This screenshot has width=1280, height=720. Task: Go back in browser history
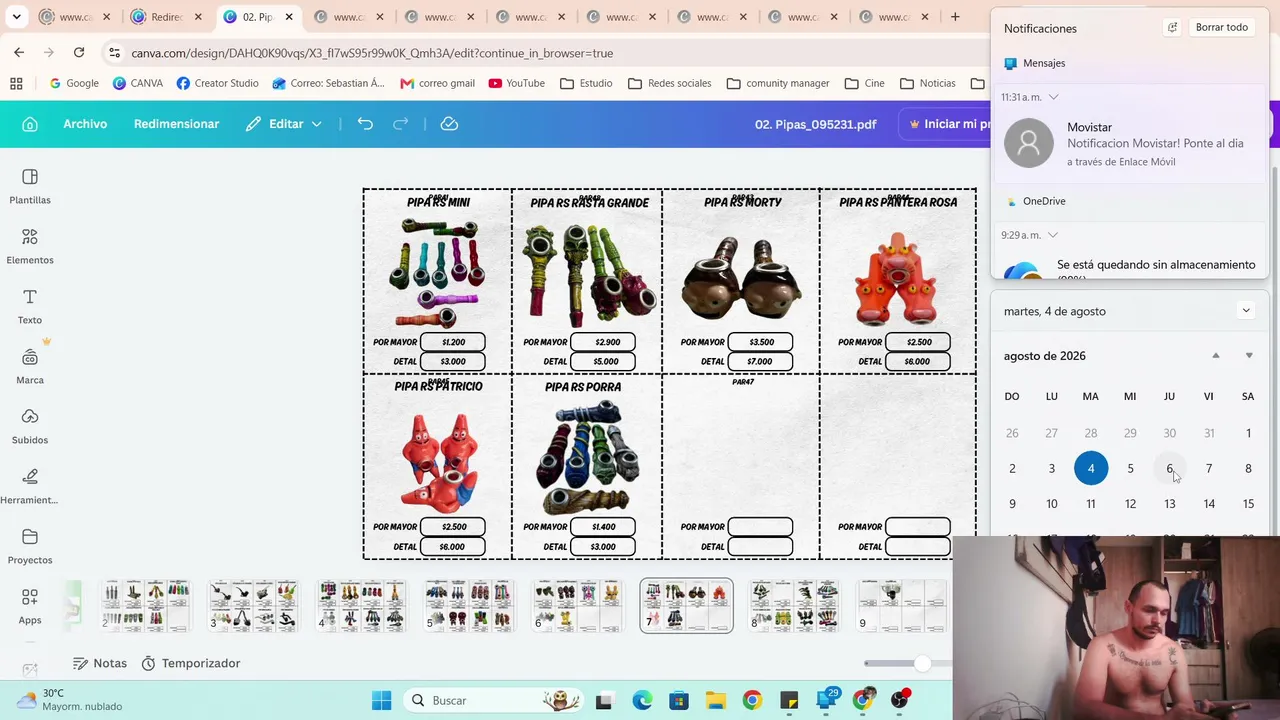pyautogui.click(x=19, y=53)
